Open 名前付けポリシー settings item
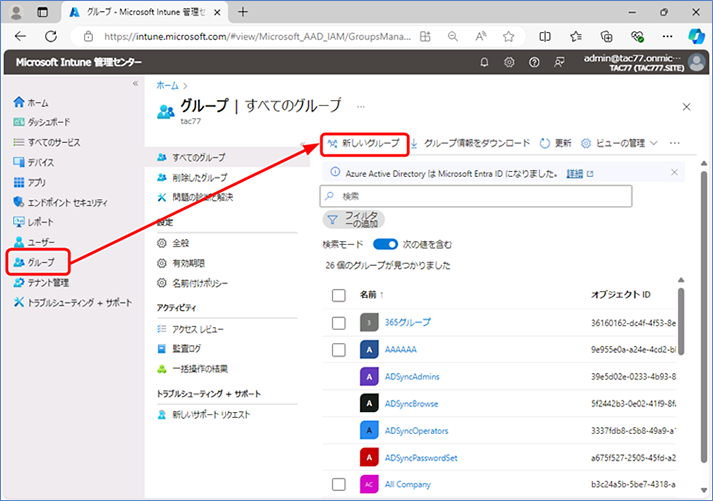Screen dimensions: 713x501 coord(192,283)
